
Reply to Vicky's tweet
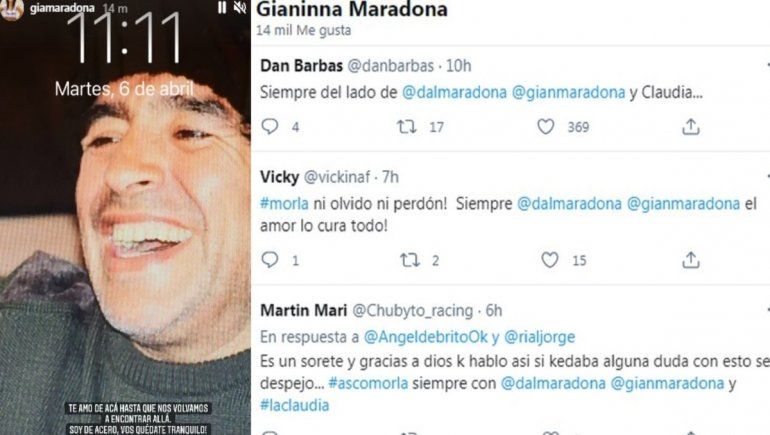tap(270, 260)
